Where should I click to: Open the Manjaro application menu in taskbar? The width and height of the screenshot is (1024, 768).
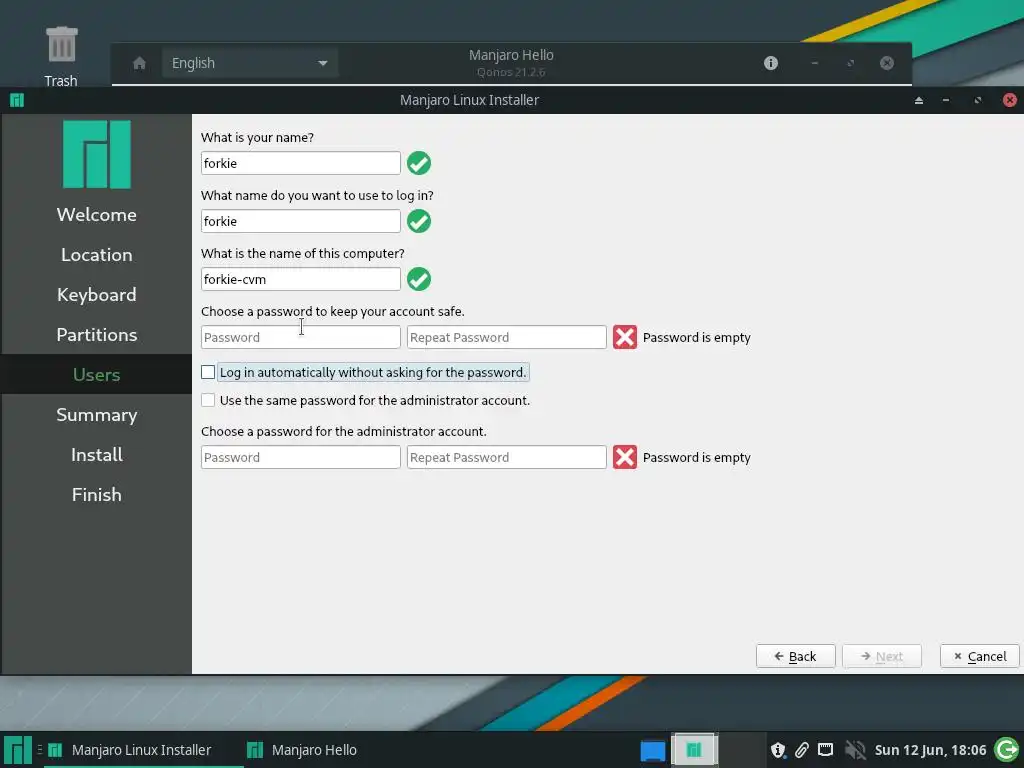(18, 750)
